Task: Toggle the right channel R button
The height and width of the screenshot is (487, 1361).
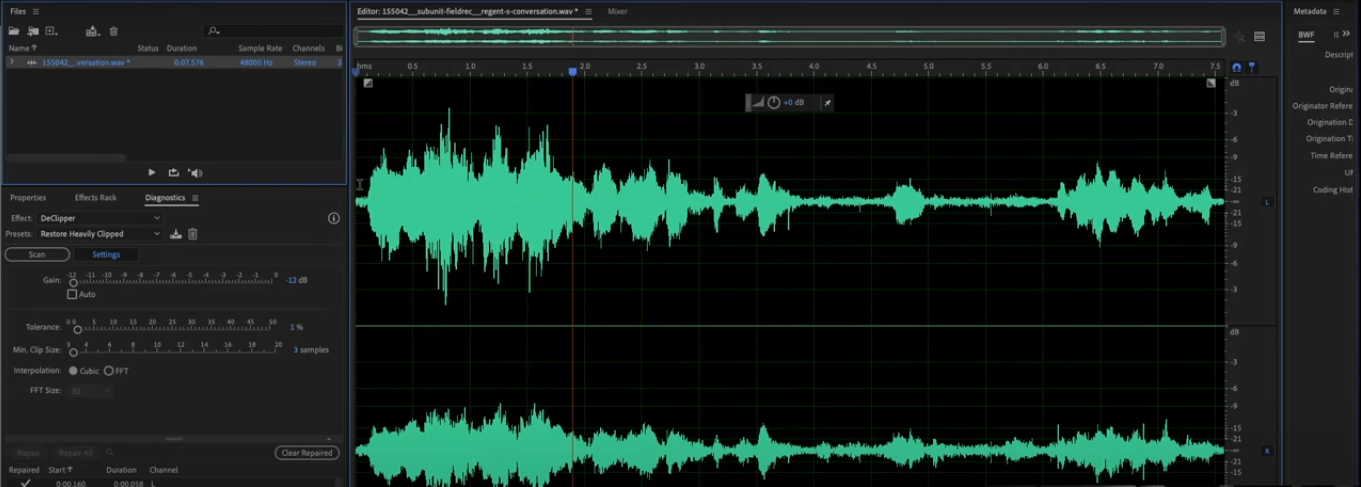Action: click(x=1267, y=451)
